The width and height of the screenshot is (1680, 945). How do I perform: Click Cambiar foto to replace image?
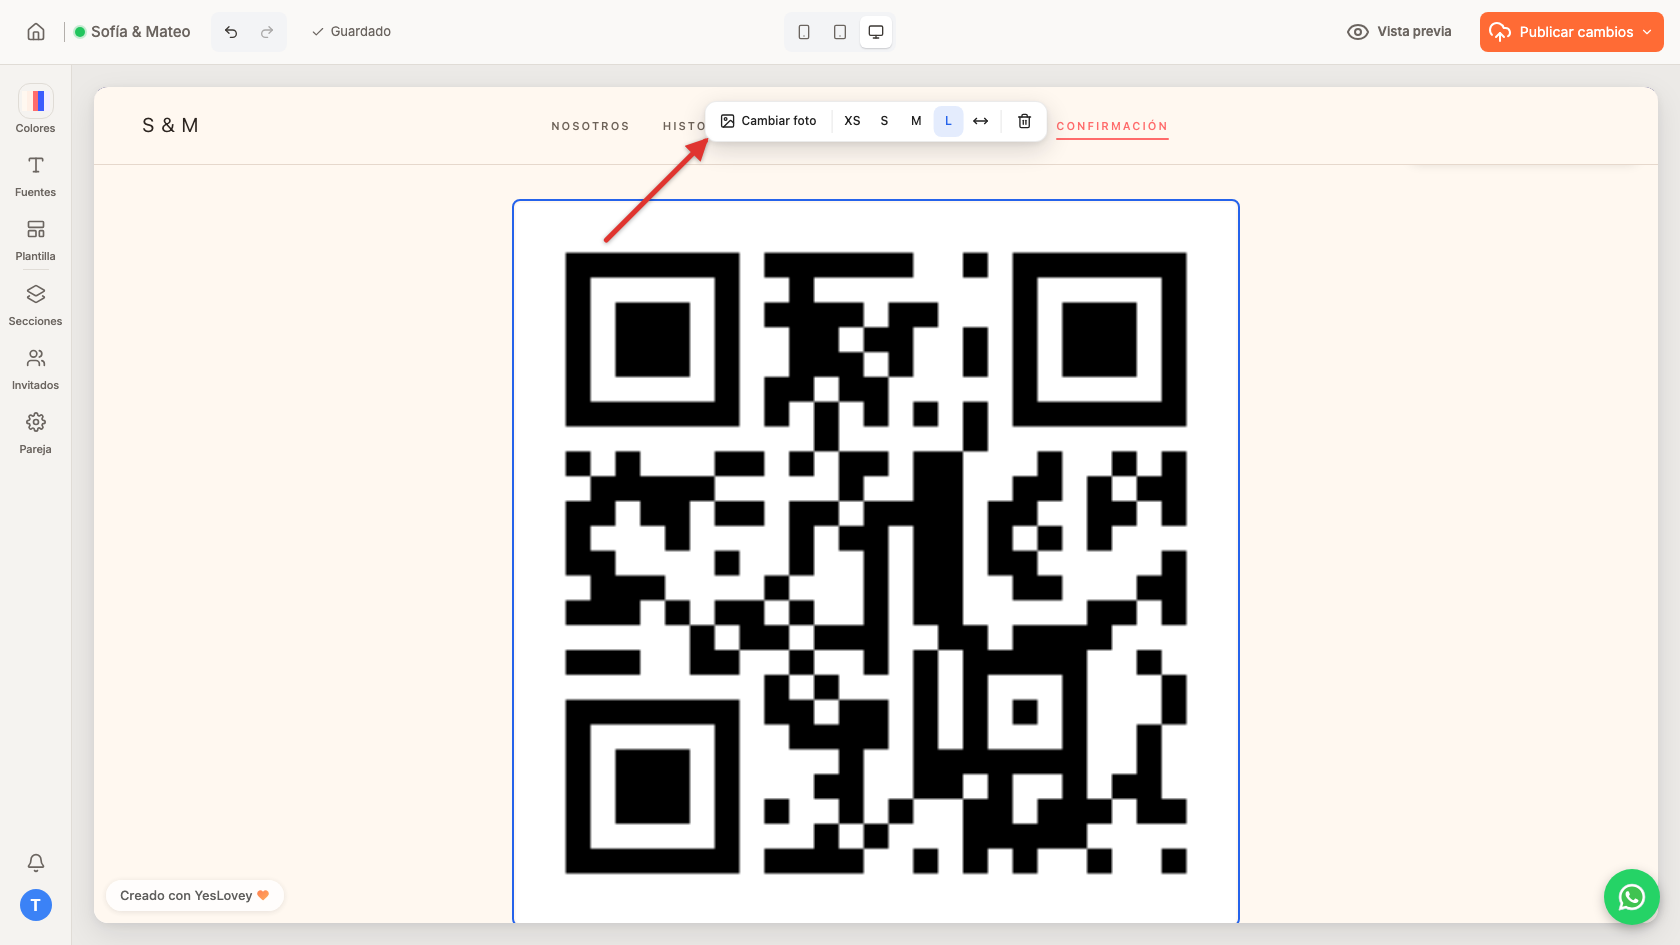tap(769, 121)
